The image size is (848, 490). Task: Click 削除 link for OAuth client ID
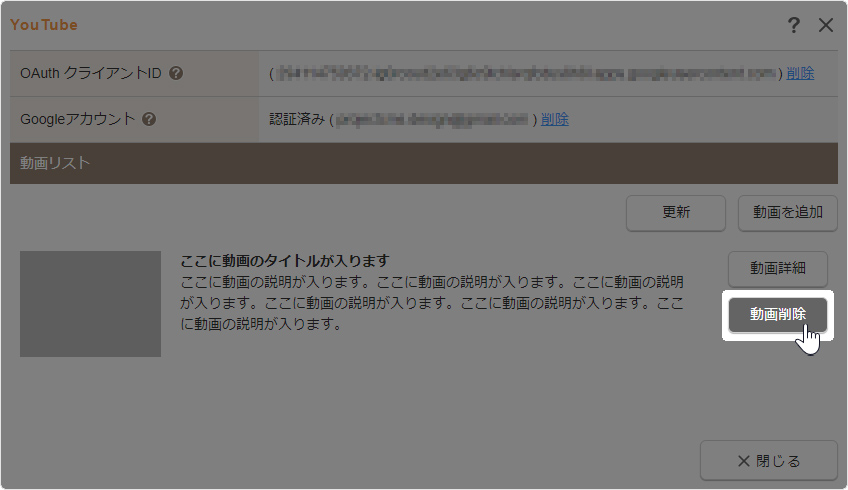coord(800,74)
